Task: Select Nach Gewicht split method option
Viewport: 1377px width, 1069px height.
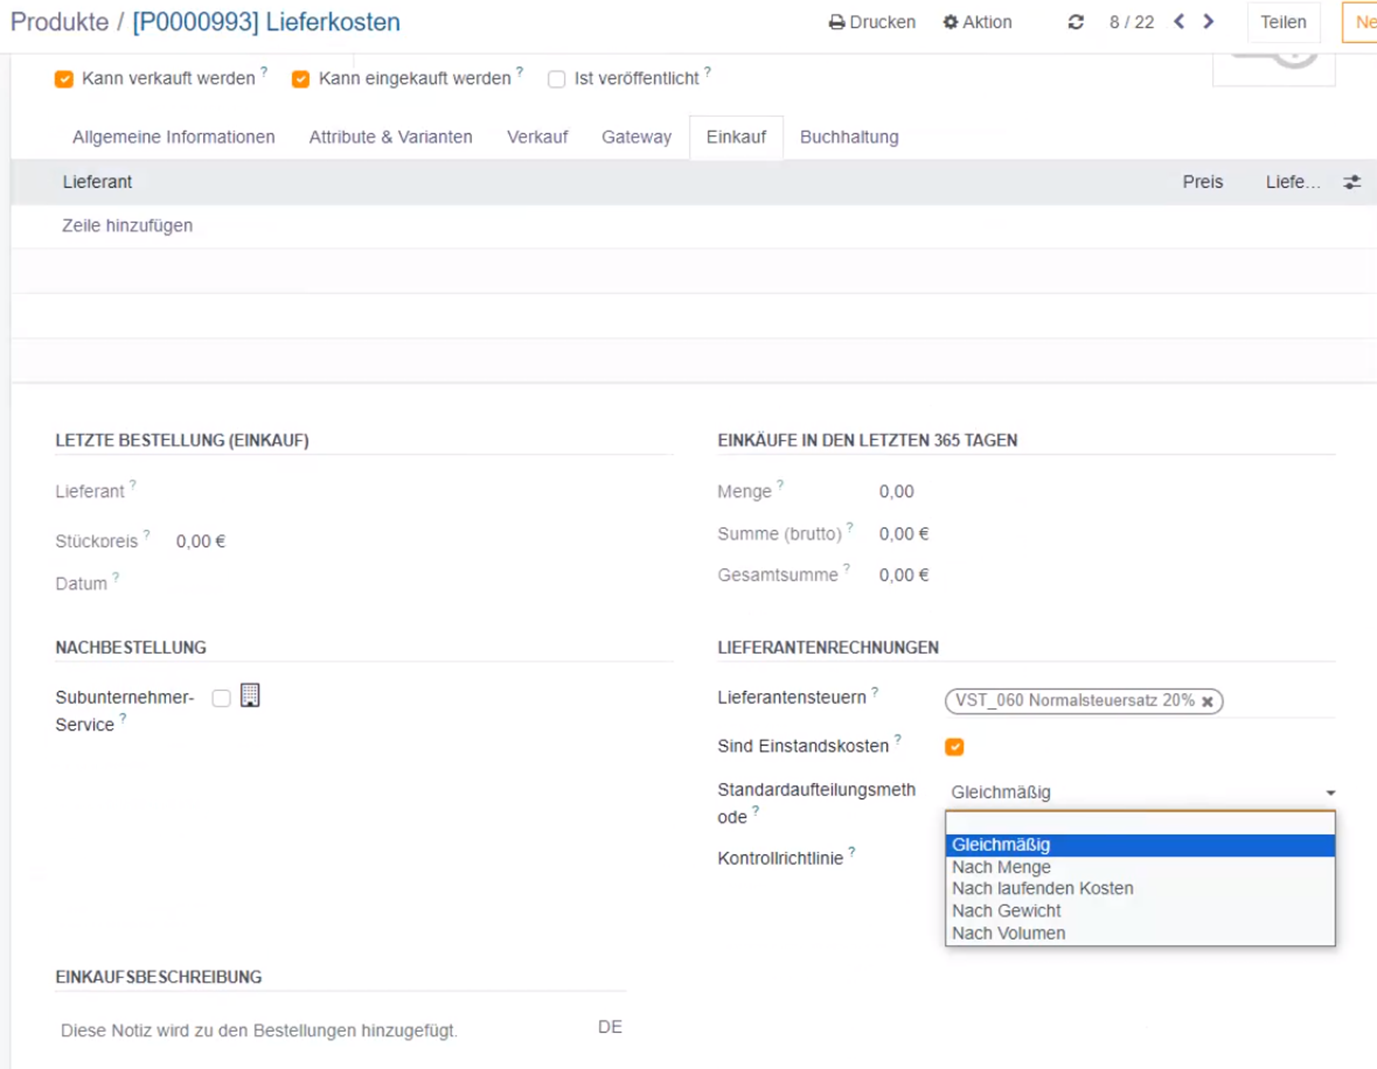Action: 1006,911
